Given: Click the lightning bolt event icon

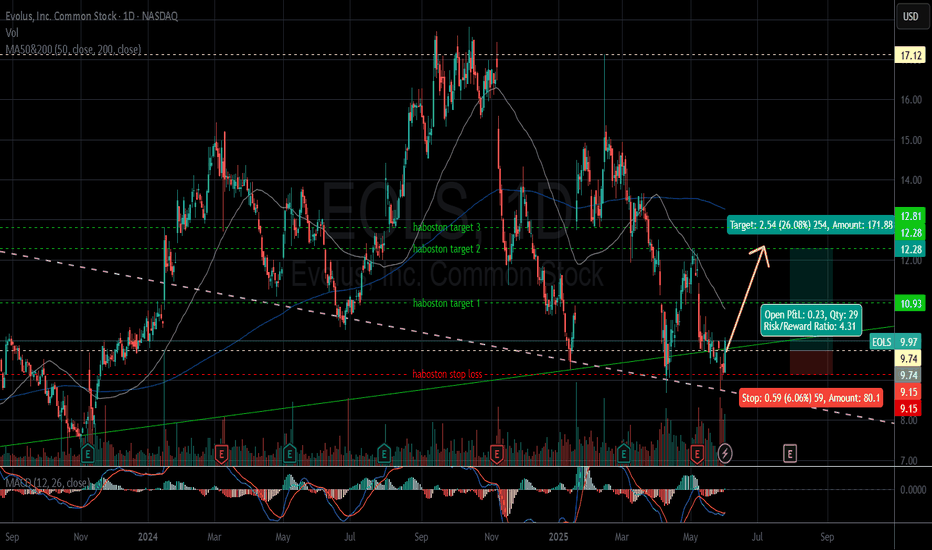Looking at the screenshot, I should (x=725, y=454).
